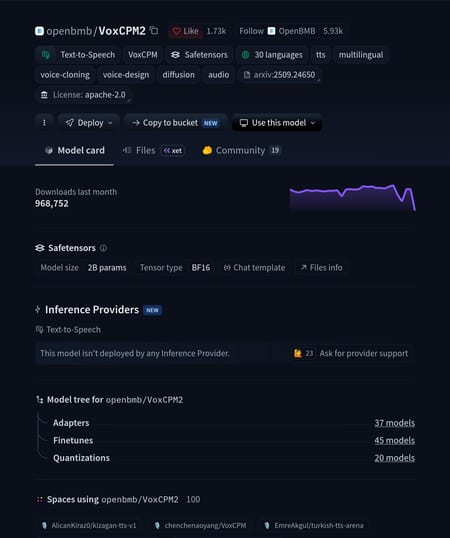Click the Safetensors library tag
Image resolution: width=450 pixels, height=538 pixels.
pyautogui.click(x=199, y=55)
